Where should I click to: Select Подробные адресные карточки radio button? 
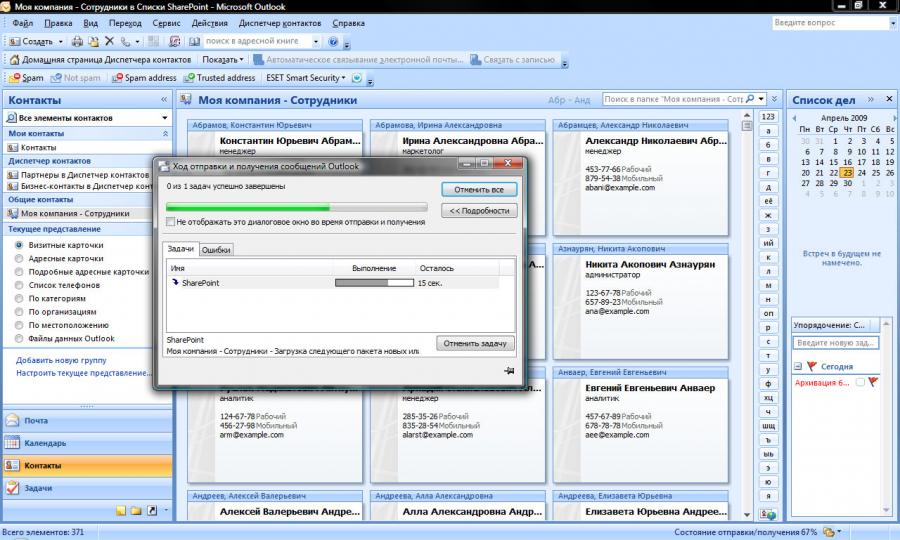click(19, 271)
